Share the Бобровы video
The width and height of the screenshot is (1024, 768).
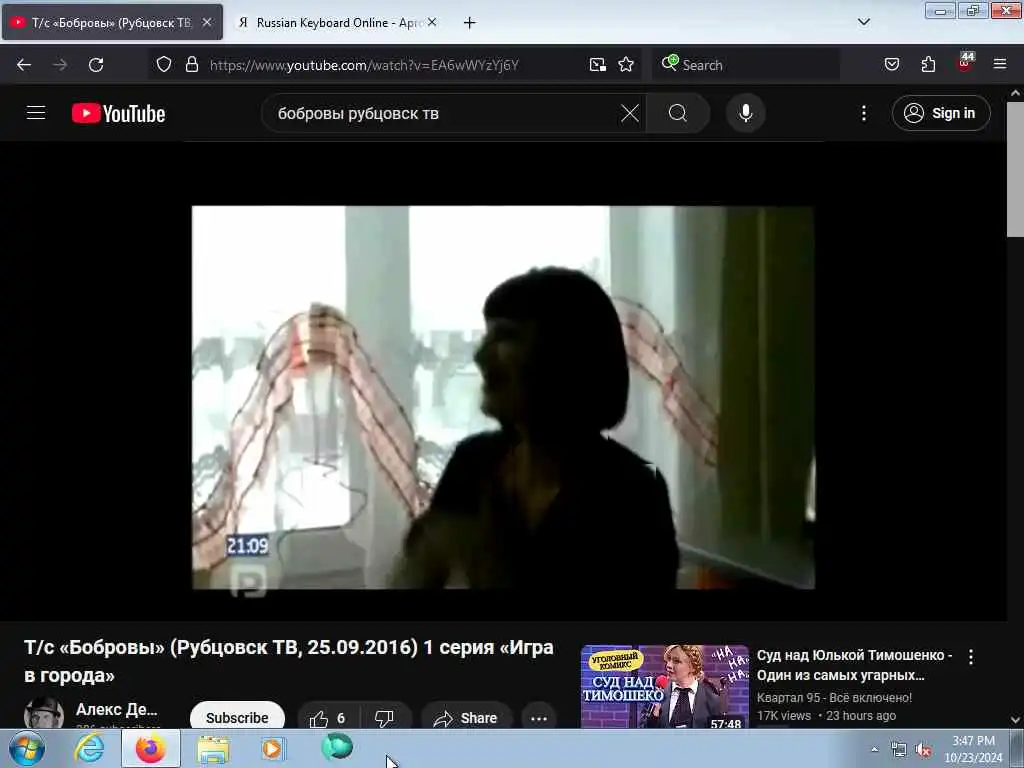point(466,718)
